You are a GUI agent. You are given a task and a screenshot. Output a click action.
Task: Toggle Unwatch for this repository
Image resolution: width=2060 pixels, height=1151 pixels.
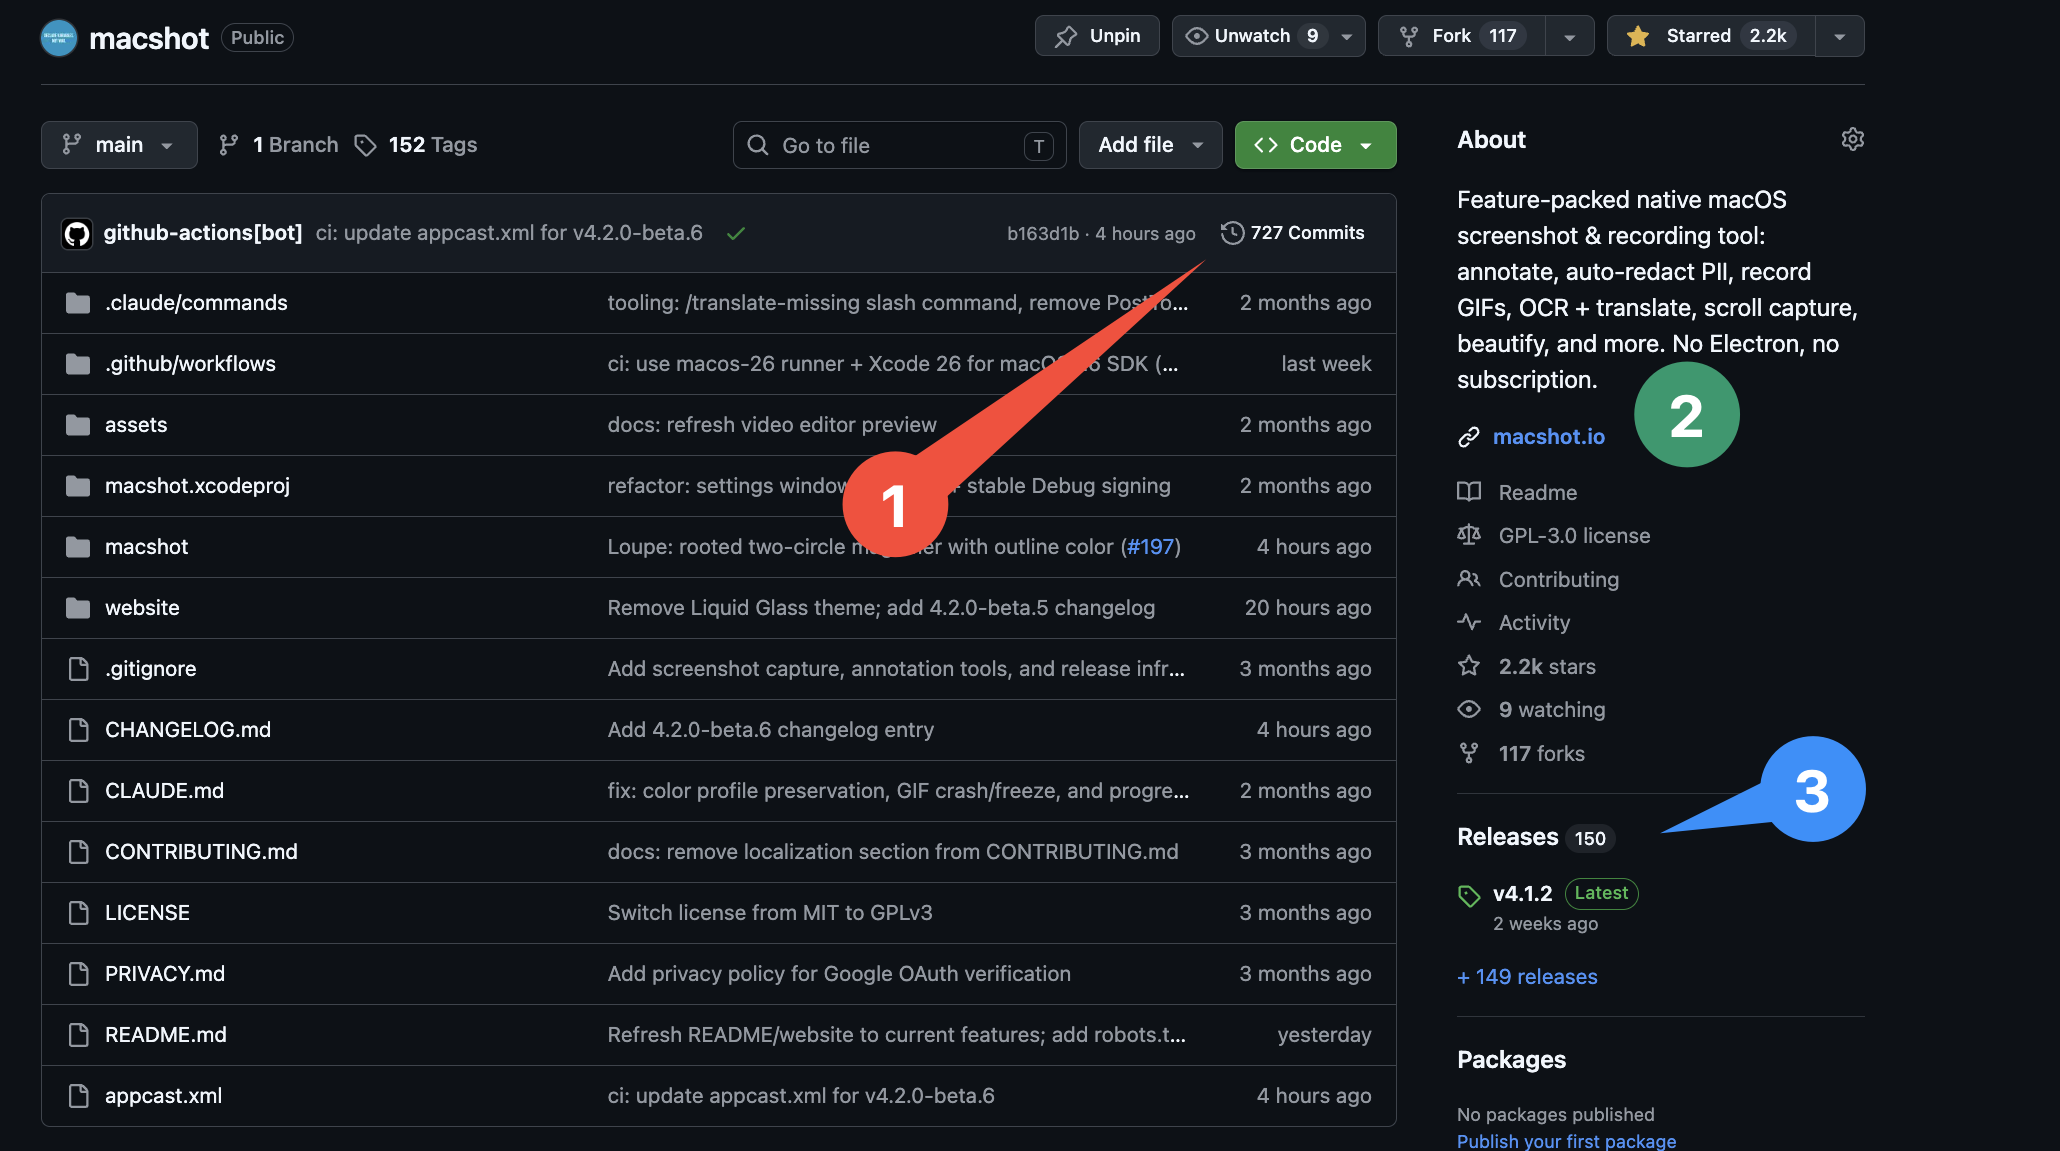(x=1251, y=36)
